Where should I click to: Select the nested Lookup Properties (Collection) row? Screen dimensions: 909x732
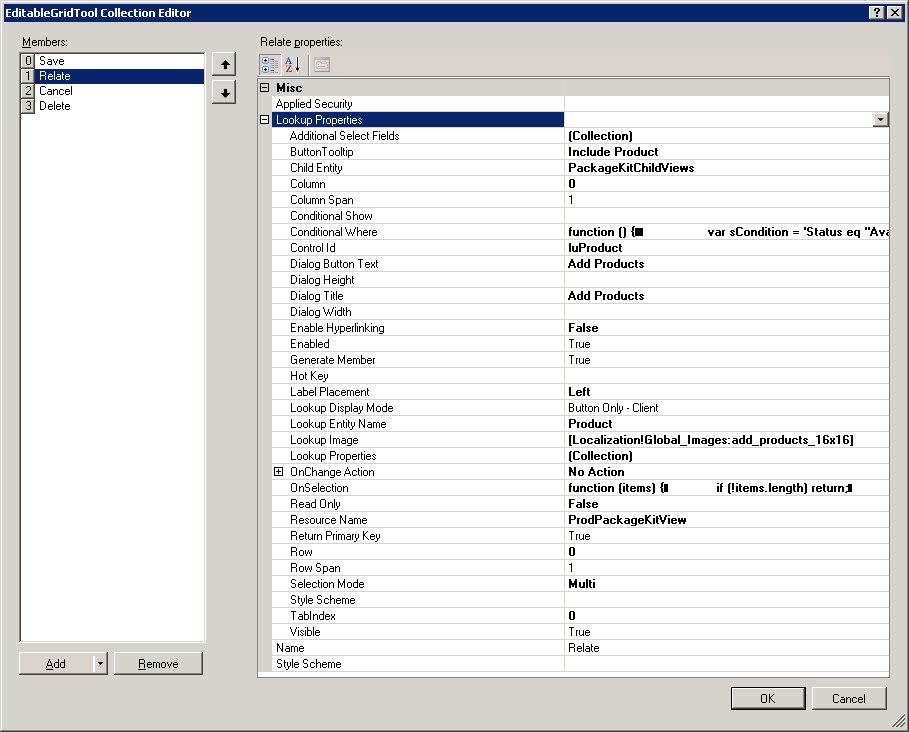point(580,456)
